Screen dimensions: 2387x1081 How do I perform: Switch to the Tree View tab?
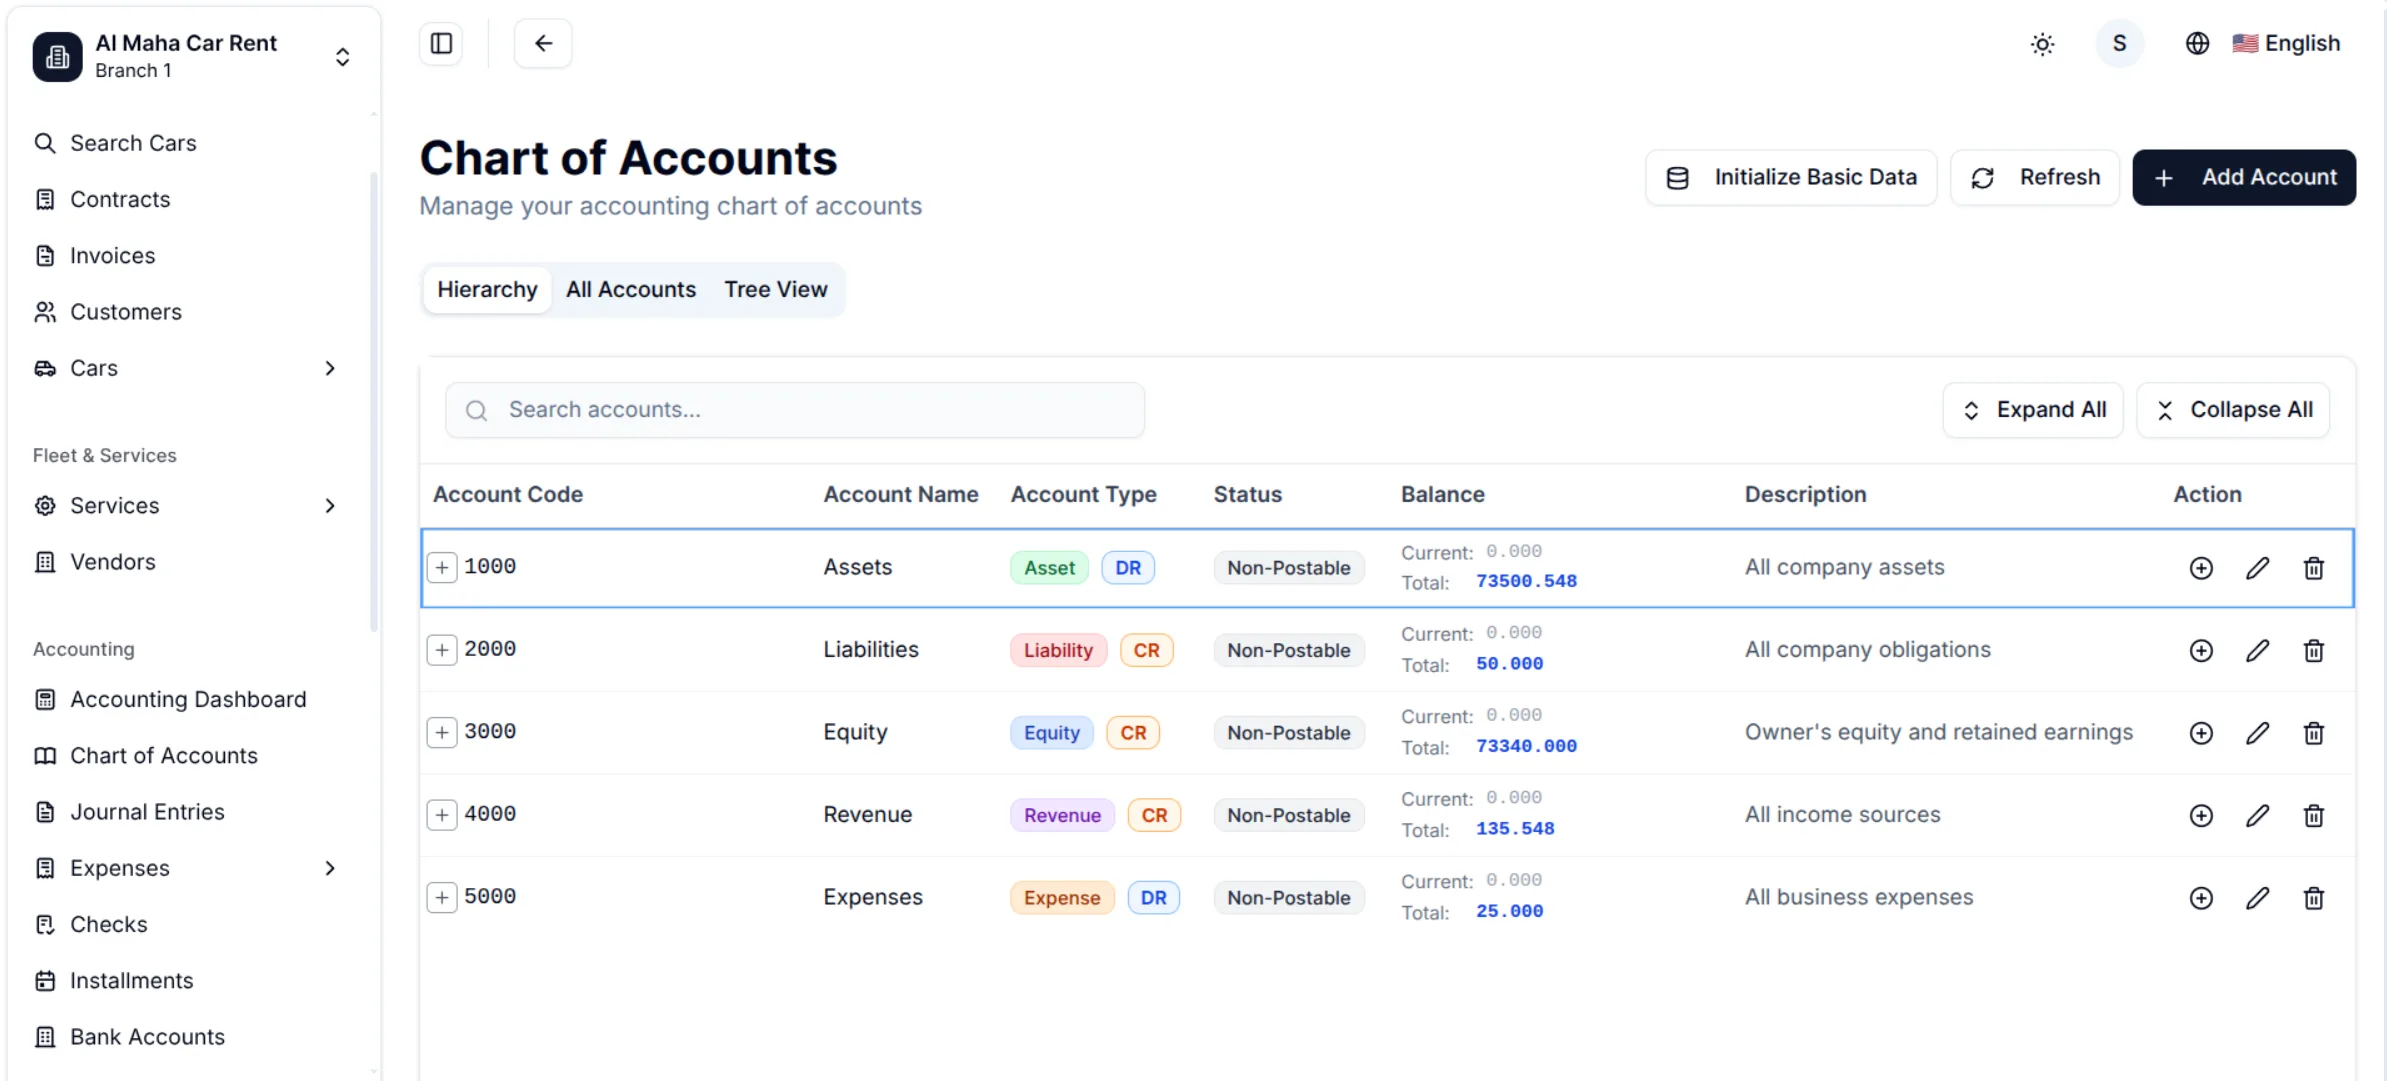point(776,289)
